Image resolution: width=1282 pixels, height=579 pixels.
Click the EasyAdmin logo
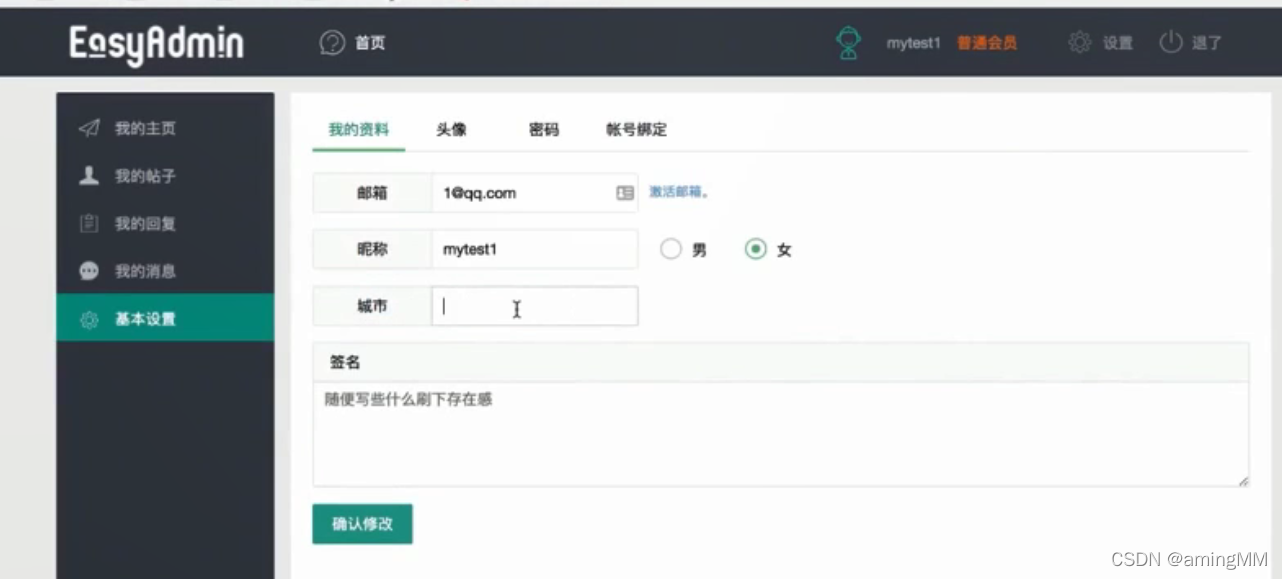[x=155, y=42]
